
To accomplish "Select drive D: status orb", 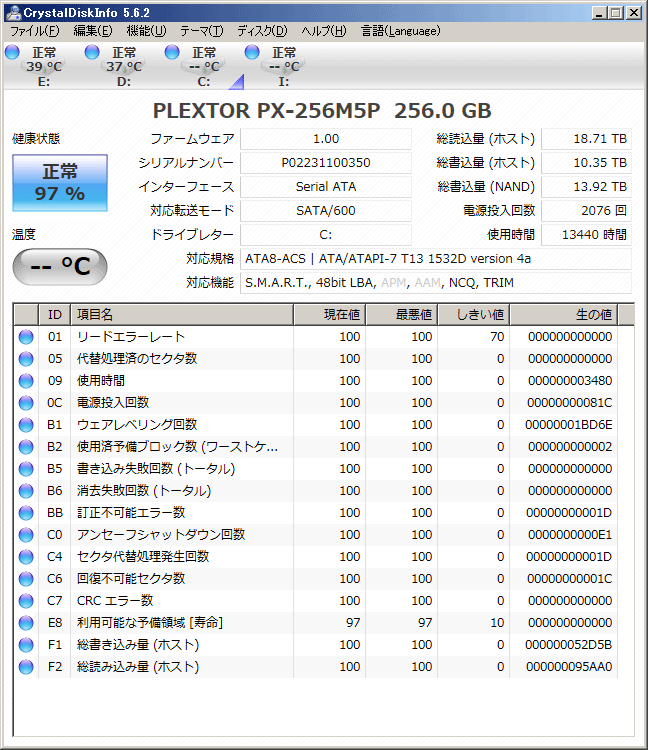I will point(92,52).
